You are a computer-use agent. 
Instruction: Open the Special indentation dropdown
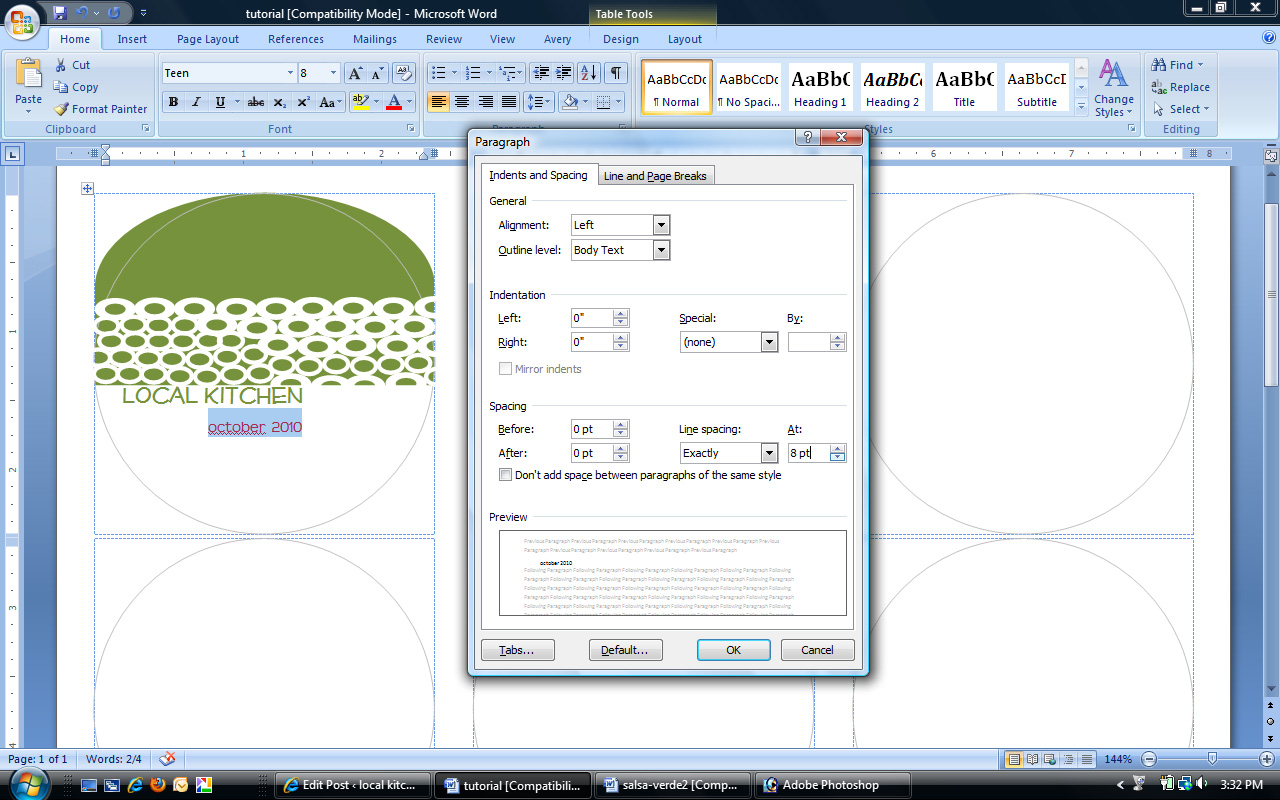click(x=769, y=343)
